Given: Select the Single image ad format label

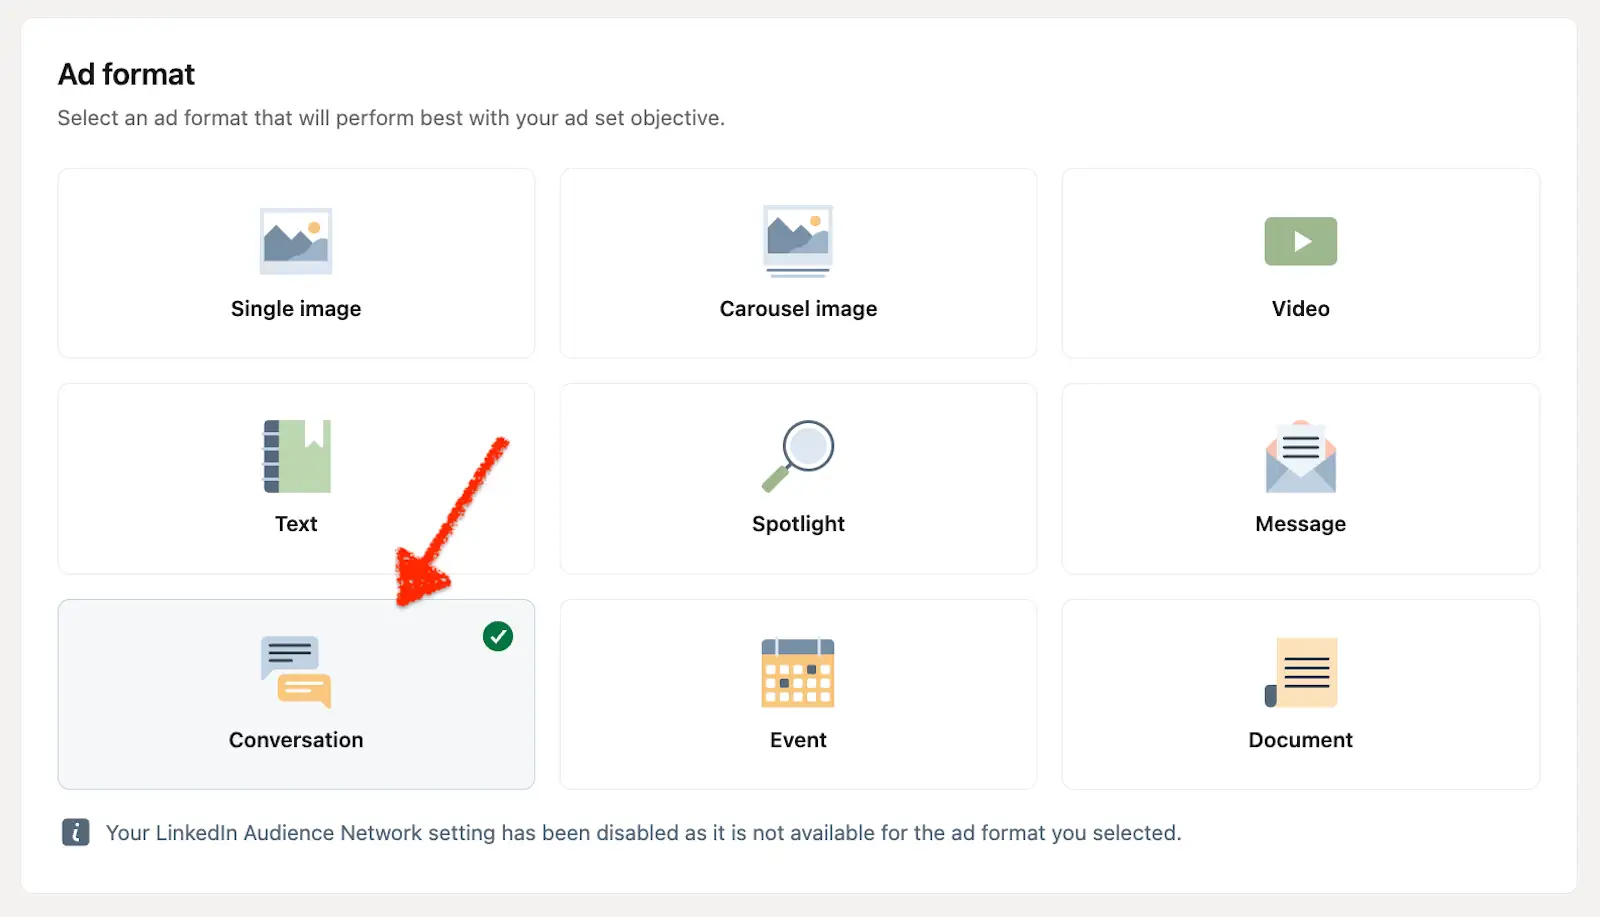Looking at the screenshot, I should click(x=296, y=309).
